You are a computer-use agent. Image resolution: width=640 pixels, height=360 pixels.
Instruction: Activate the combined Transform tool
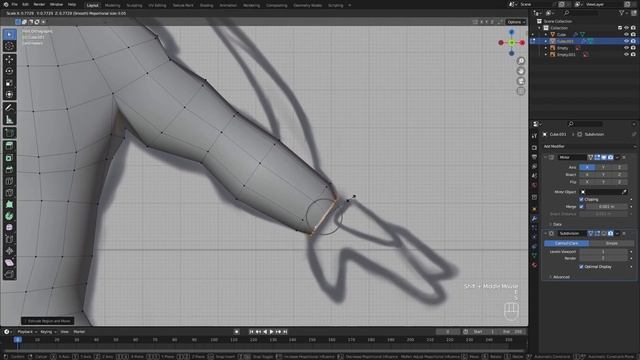(9, 95)
